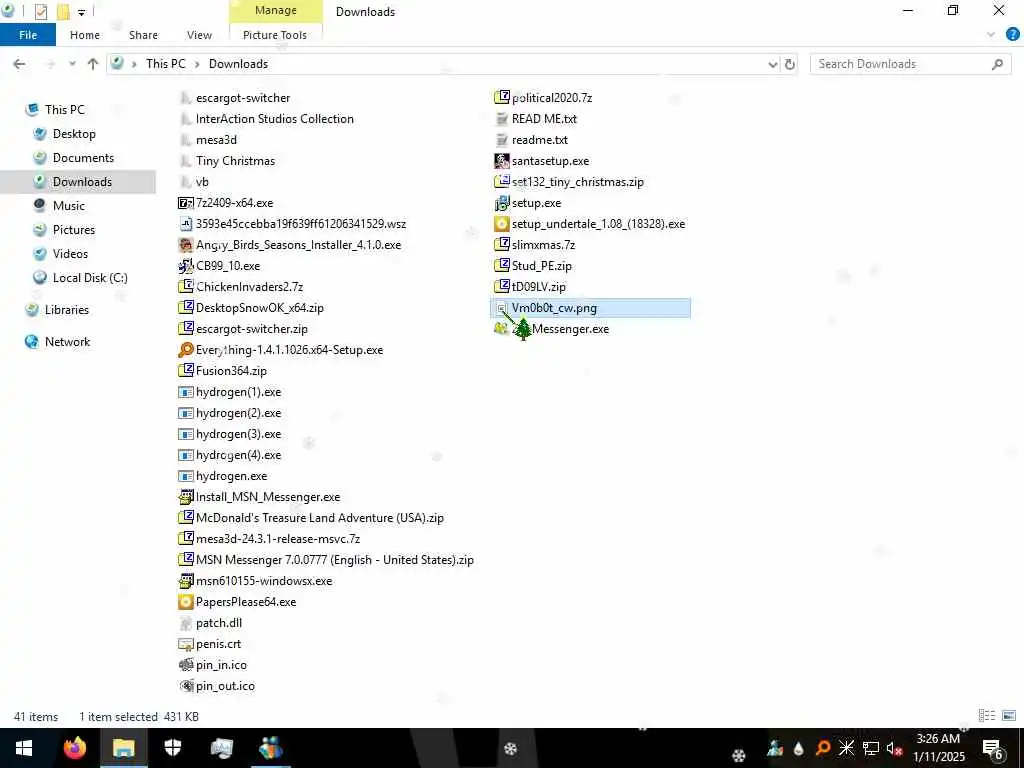This screenshot has height=768, width=1024.
Task: Launch Firefox from the taskbar
Action: 74,748
